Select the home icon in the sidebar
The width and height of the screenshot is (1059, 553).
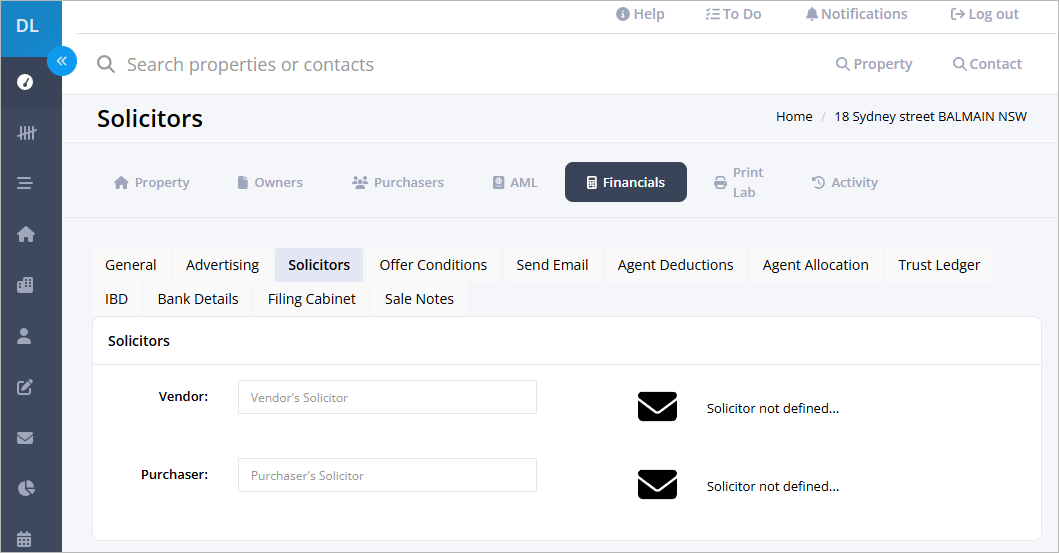[26, 234]
